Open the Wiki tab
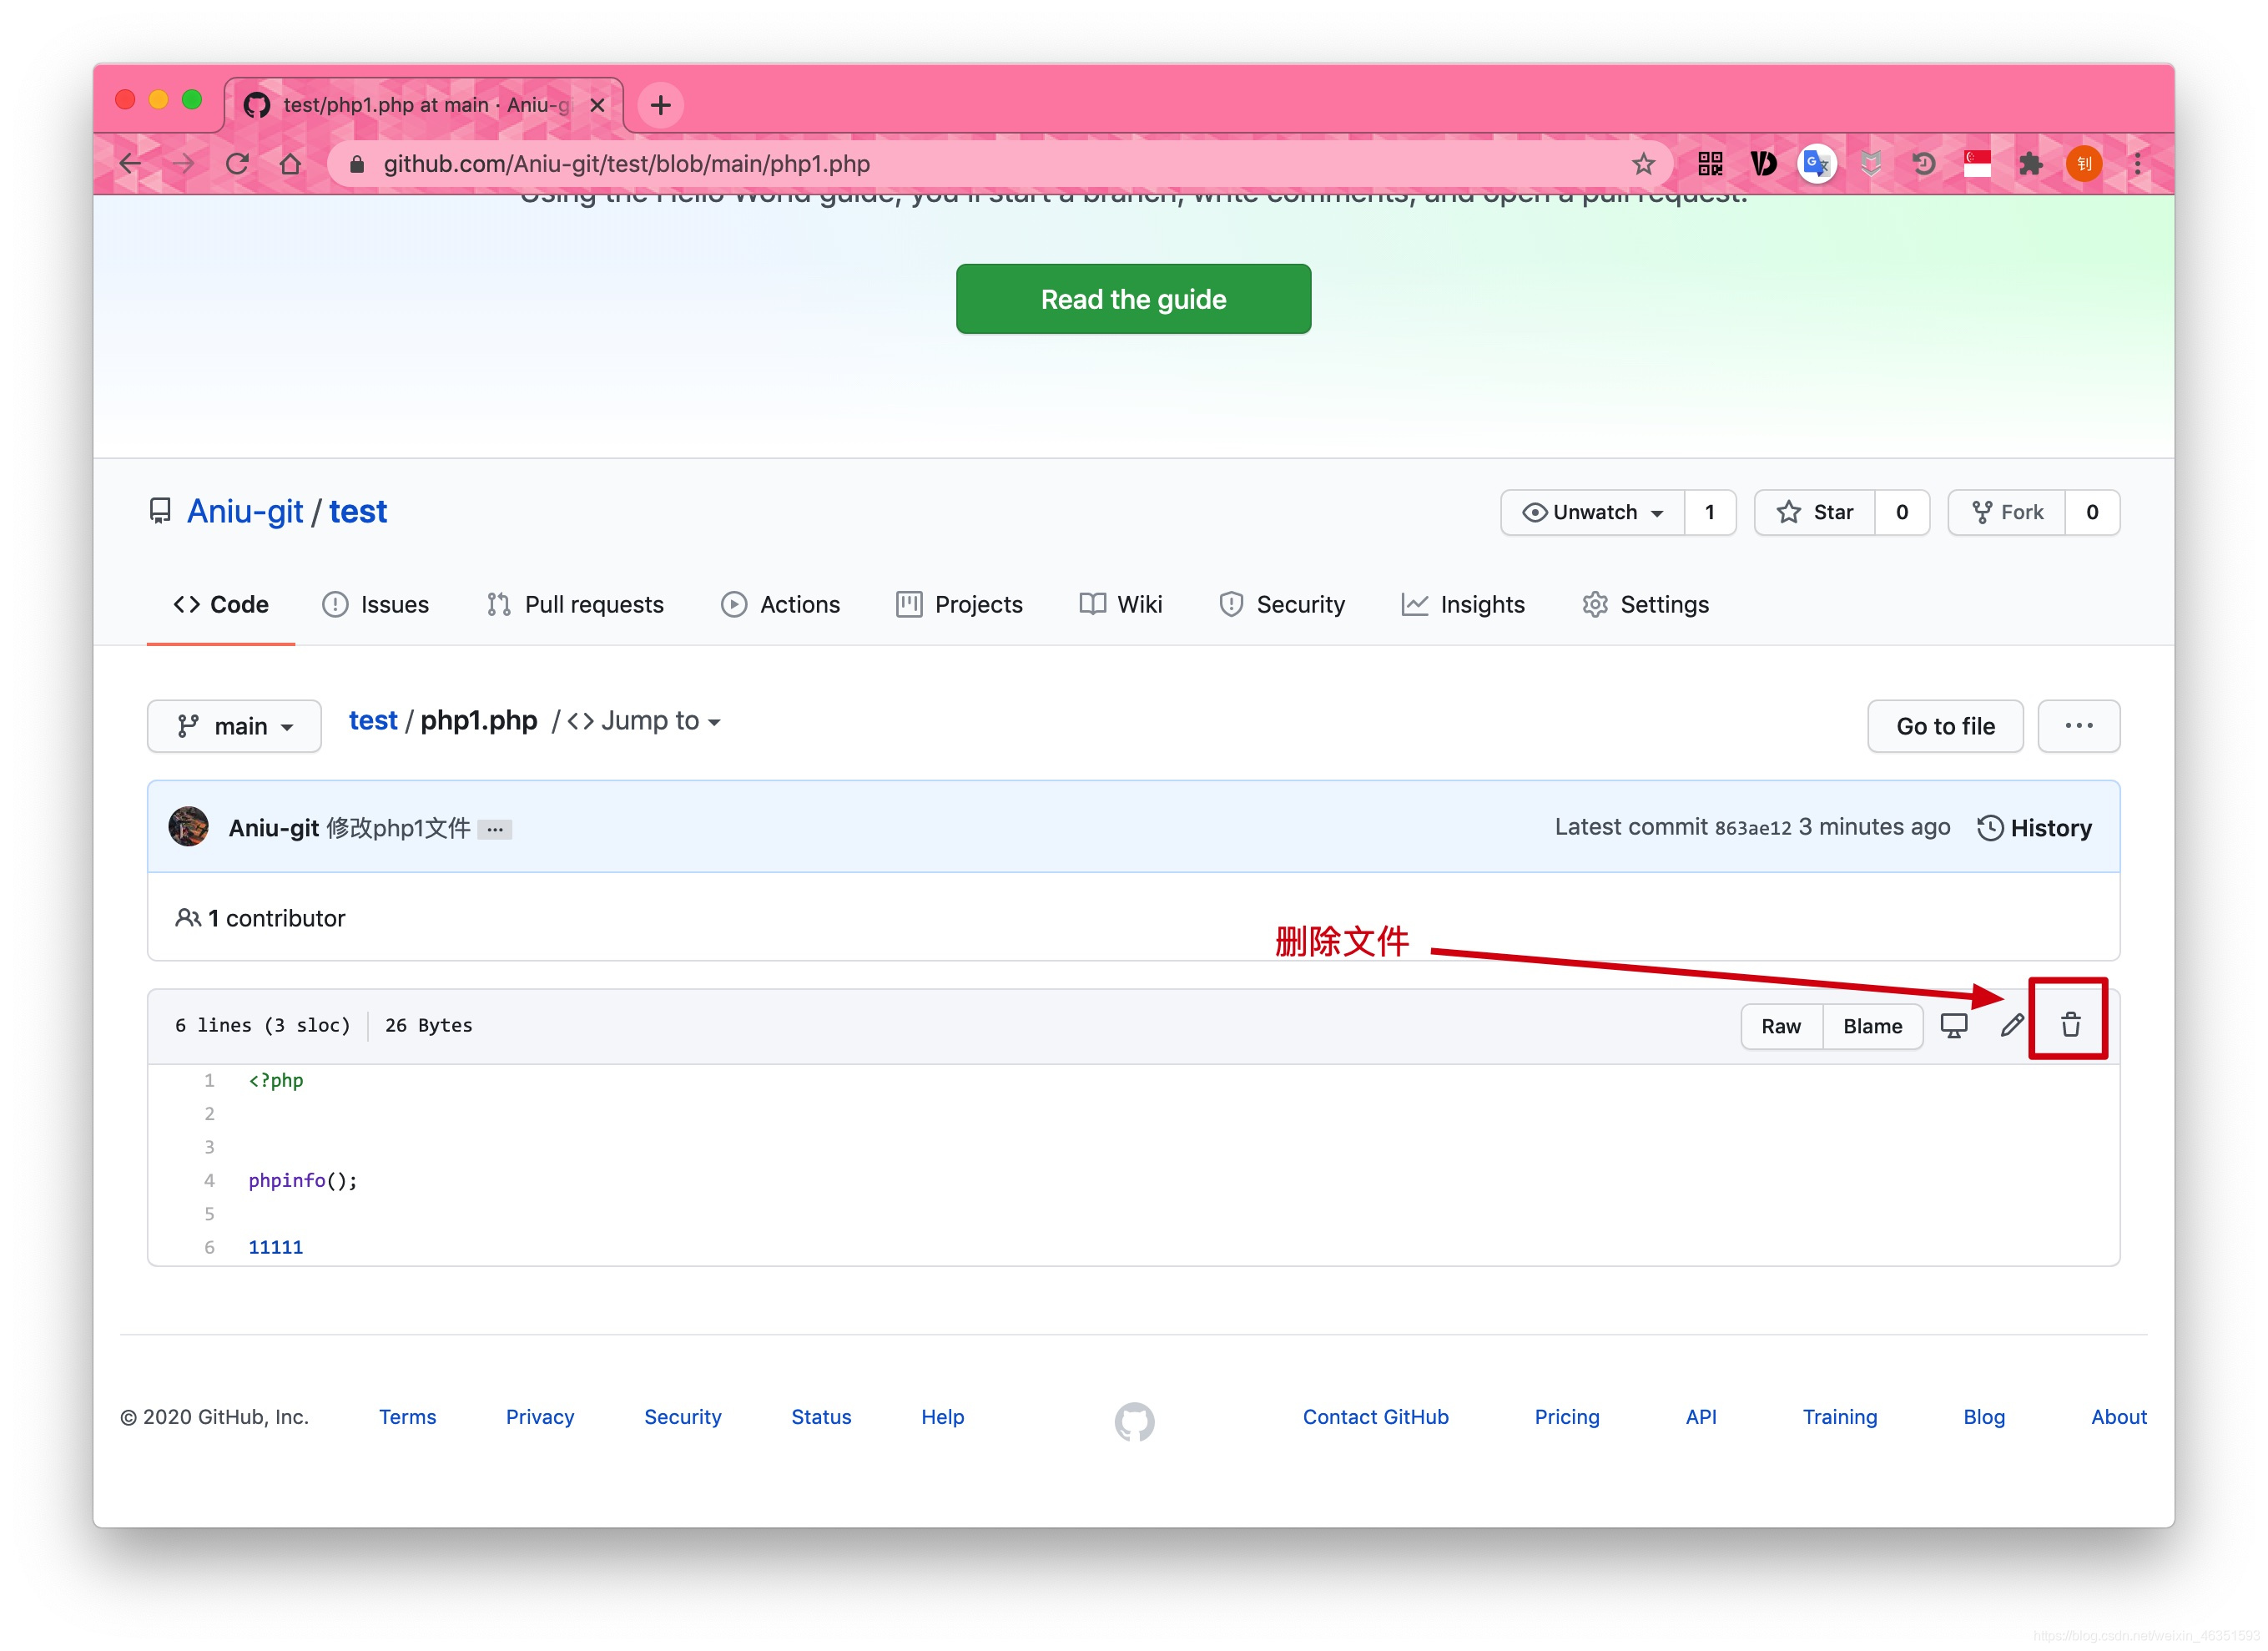 click(1121, 605)
